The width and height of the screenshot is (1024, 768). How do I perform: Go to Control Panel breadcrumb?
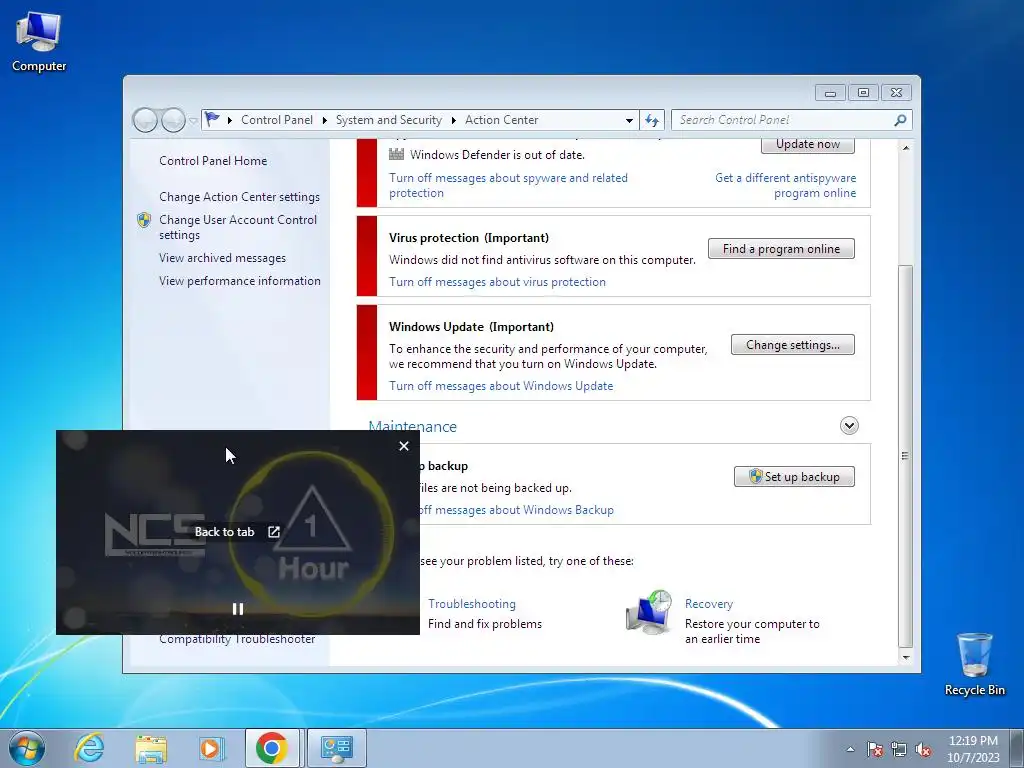point(277,120)
